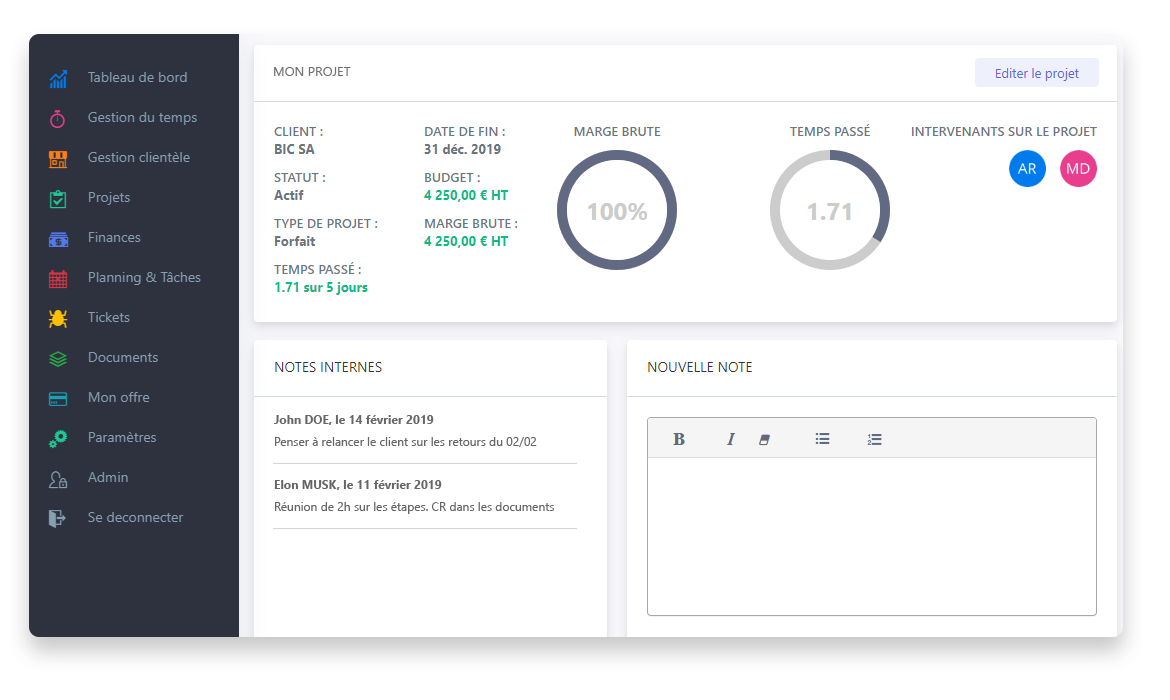
Task: Open Paramètres menu label
Action: click(122, 437)
